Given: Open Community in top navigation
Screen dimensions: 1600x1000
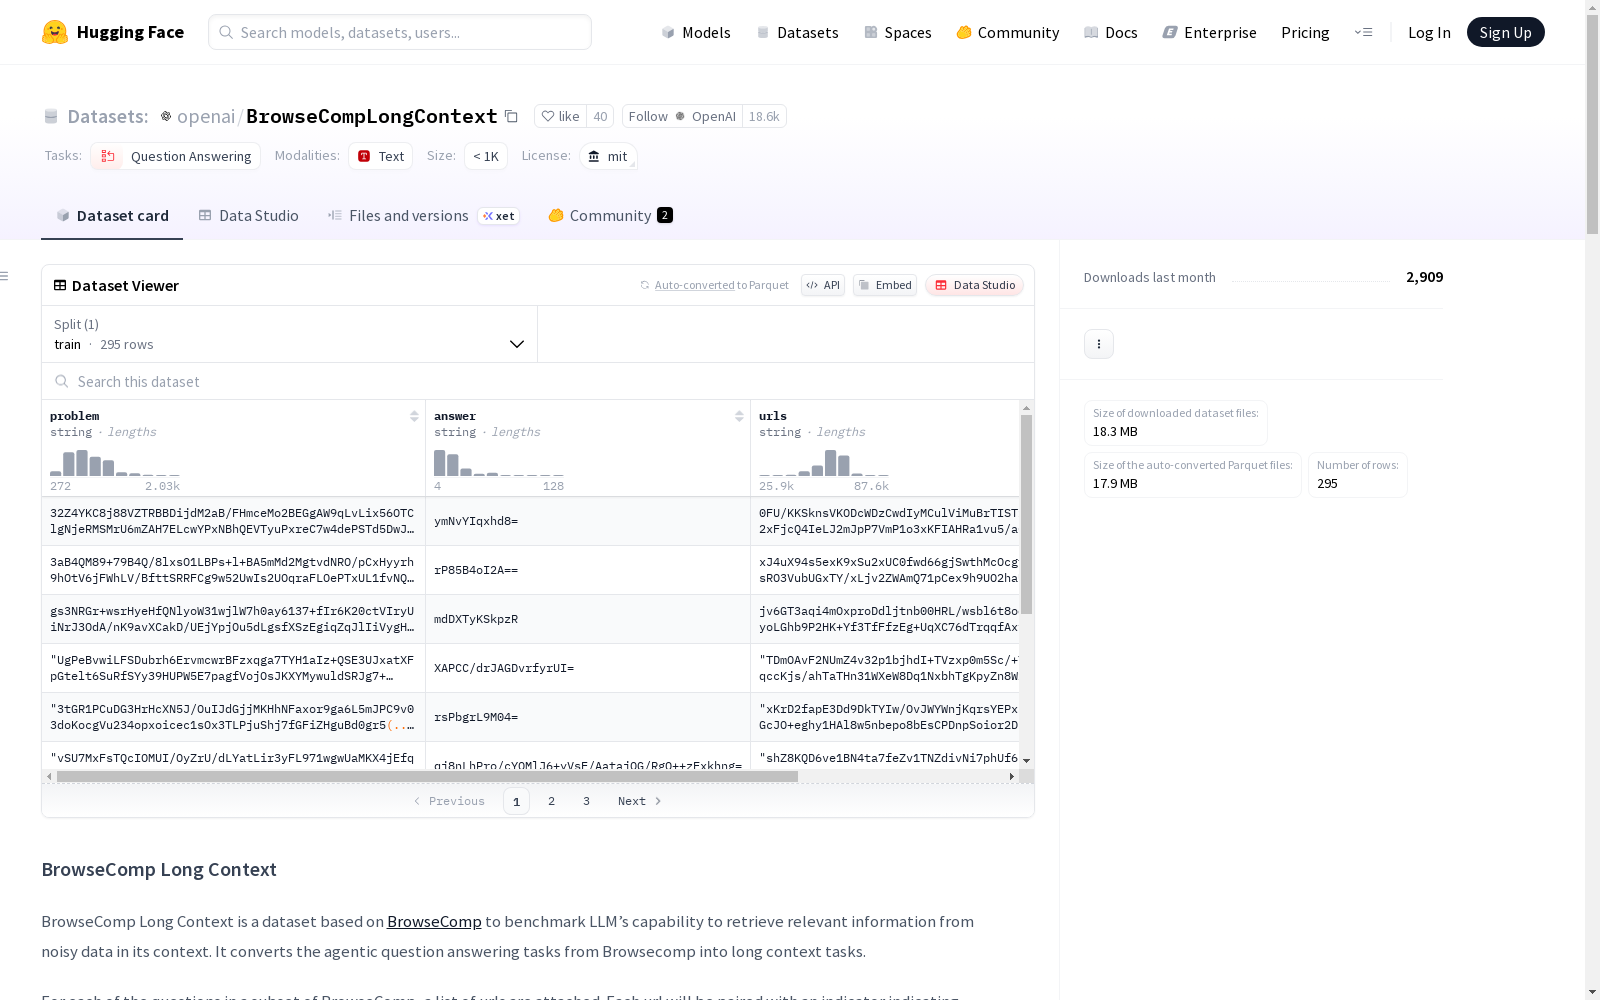Looking at the screenshot, I should pyautogui.click(x=1008, y=32).
